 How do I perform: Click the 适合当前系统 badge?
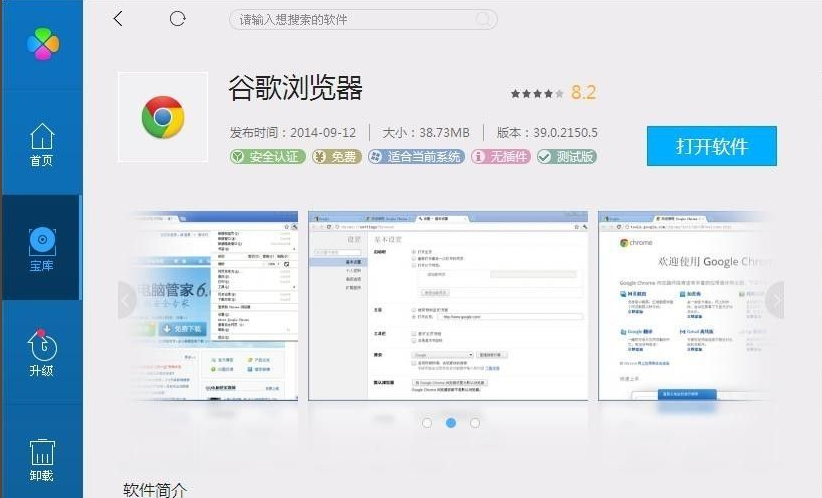(x=416, y=157)
